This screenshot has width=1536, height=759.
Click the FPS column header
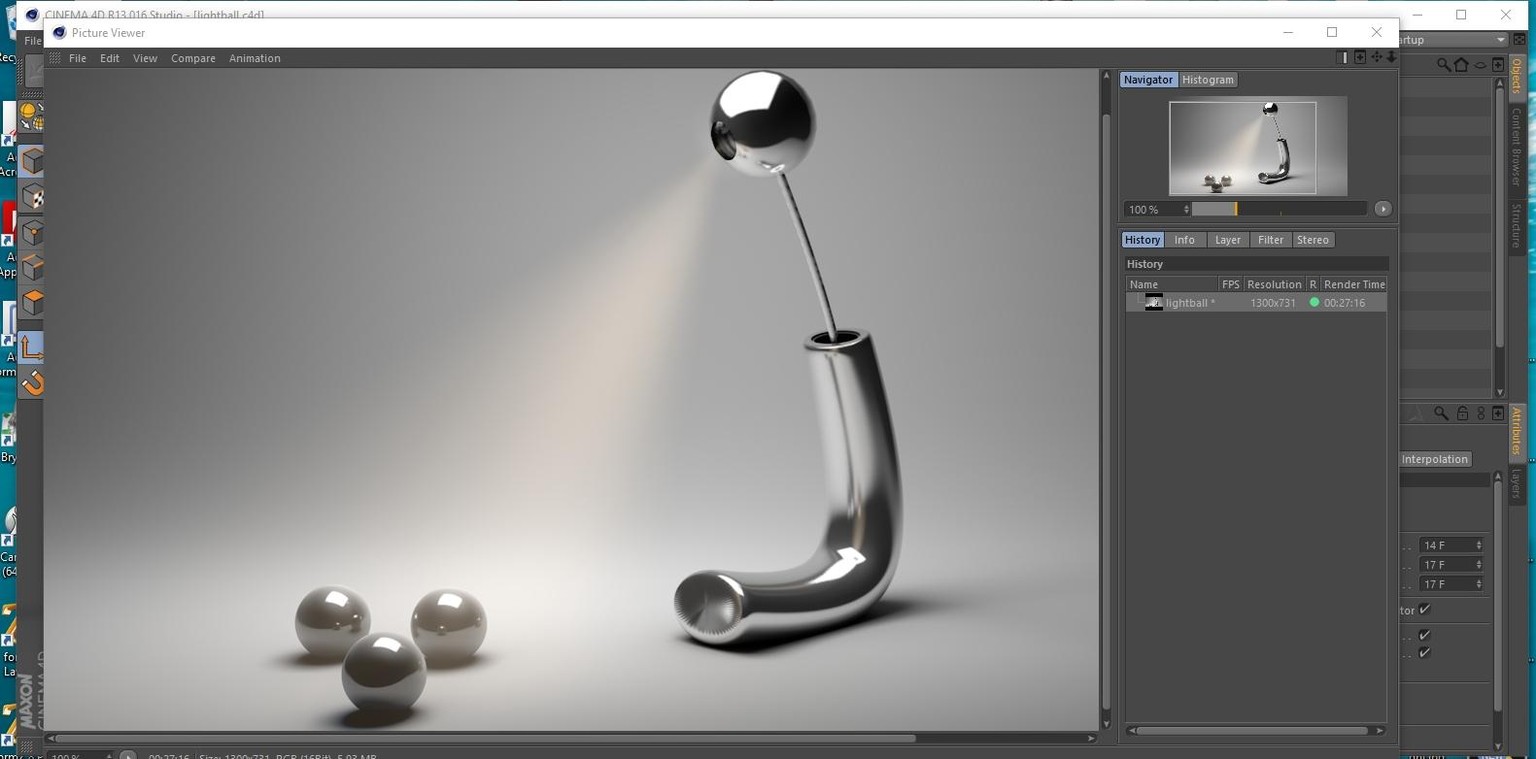pyautogui.click(x=1231, y=285)
